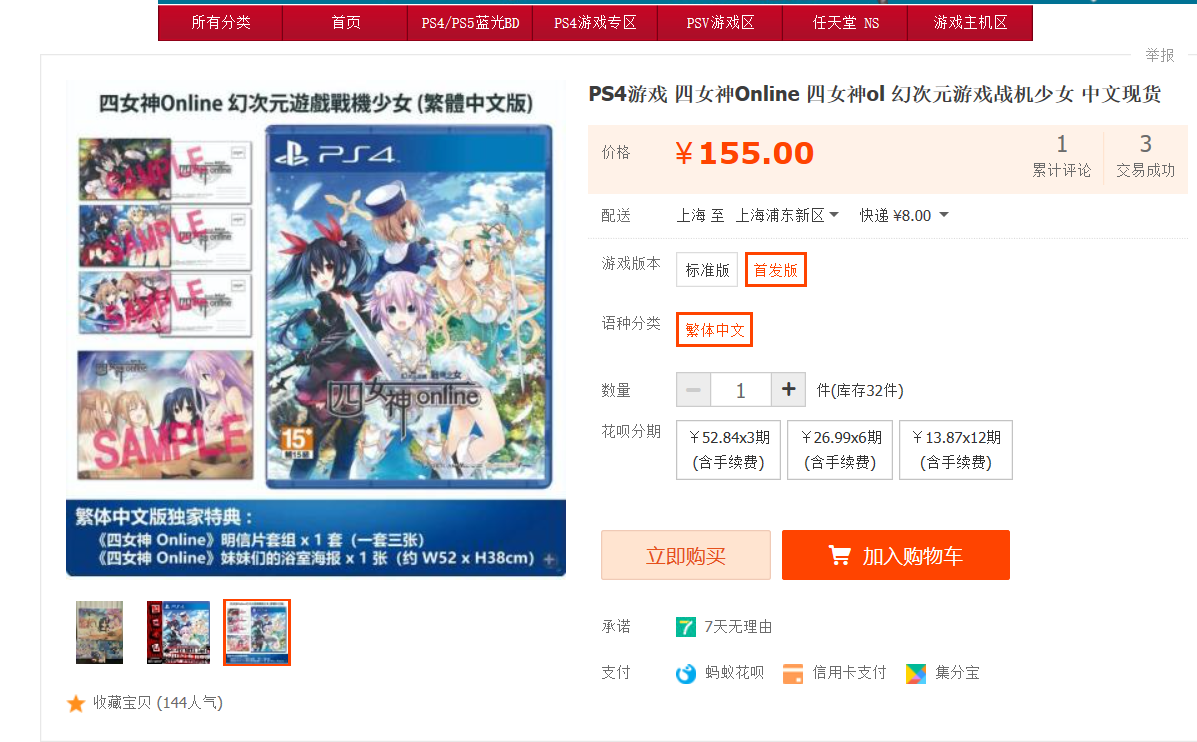Select the first product thumbnail image
The height and width of the screenshot is (742, 1197).
99,632
